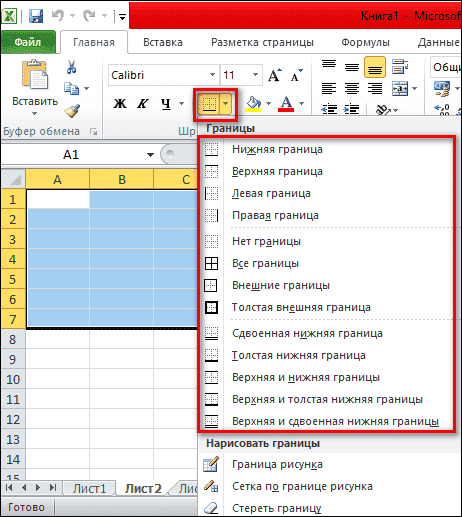Toggle align text right

[x=375, y=89]
